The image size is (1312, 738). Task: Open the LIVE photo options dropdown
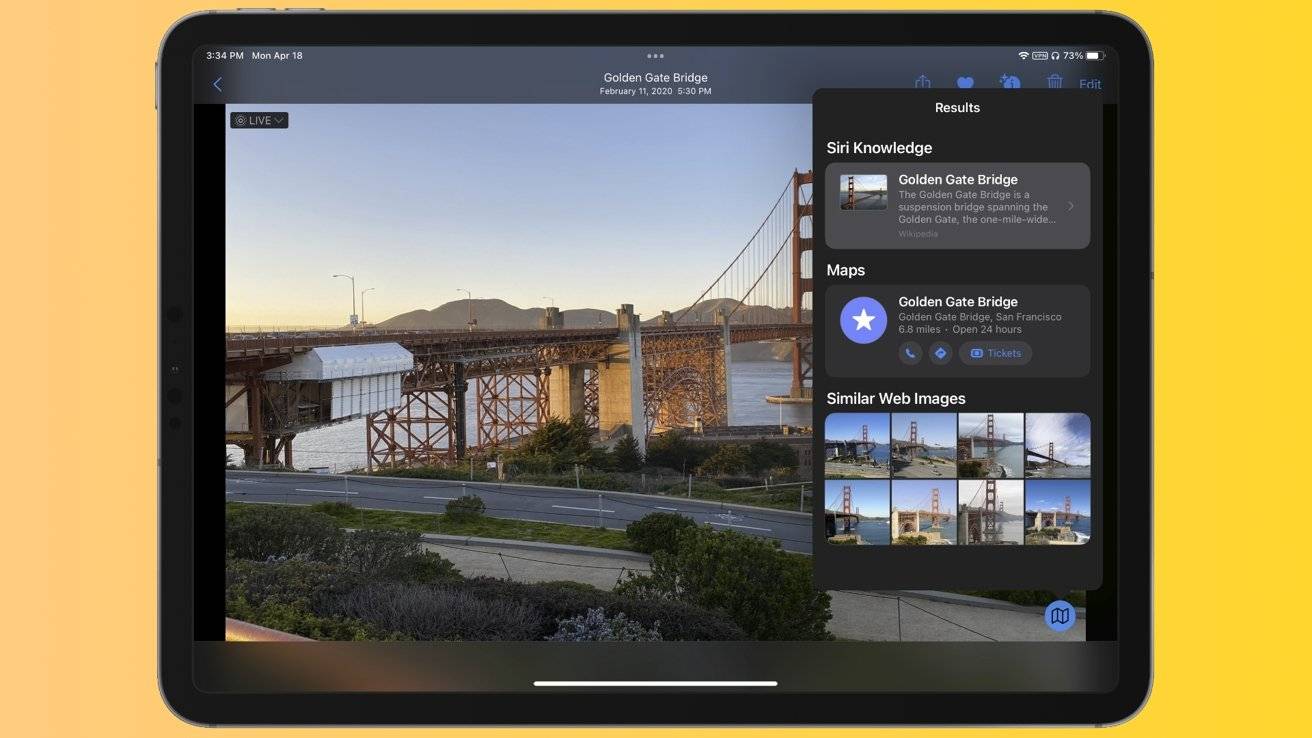click(259, 120)
